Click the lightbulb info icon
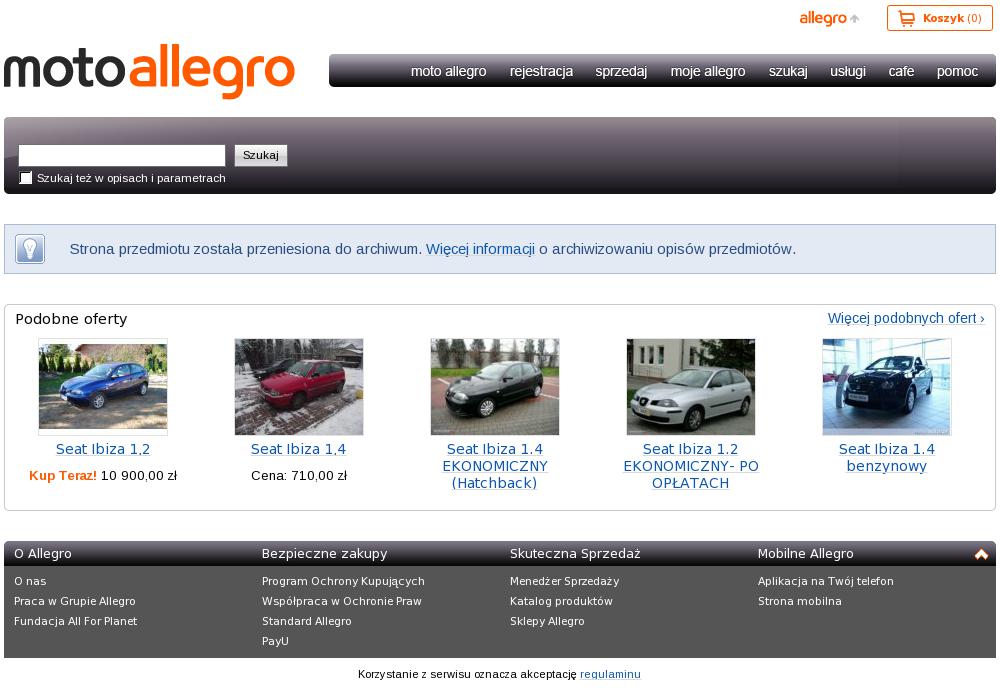This screenshot has width=1000, height=694. [x=30, y=249]
